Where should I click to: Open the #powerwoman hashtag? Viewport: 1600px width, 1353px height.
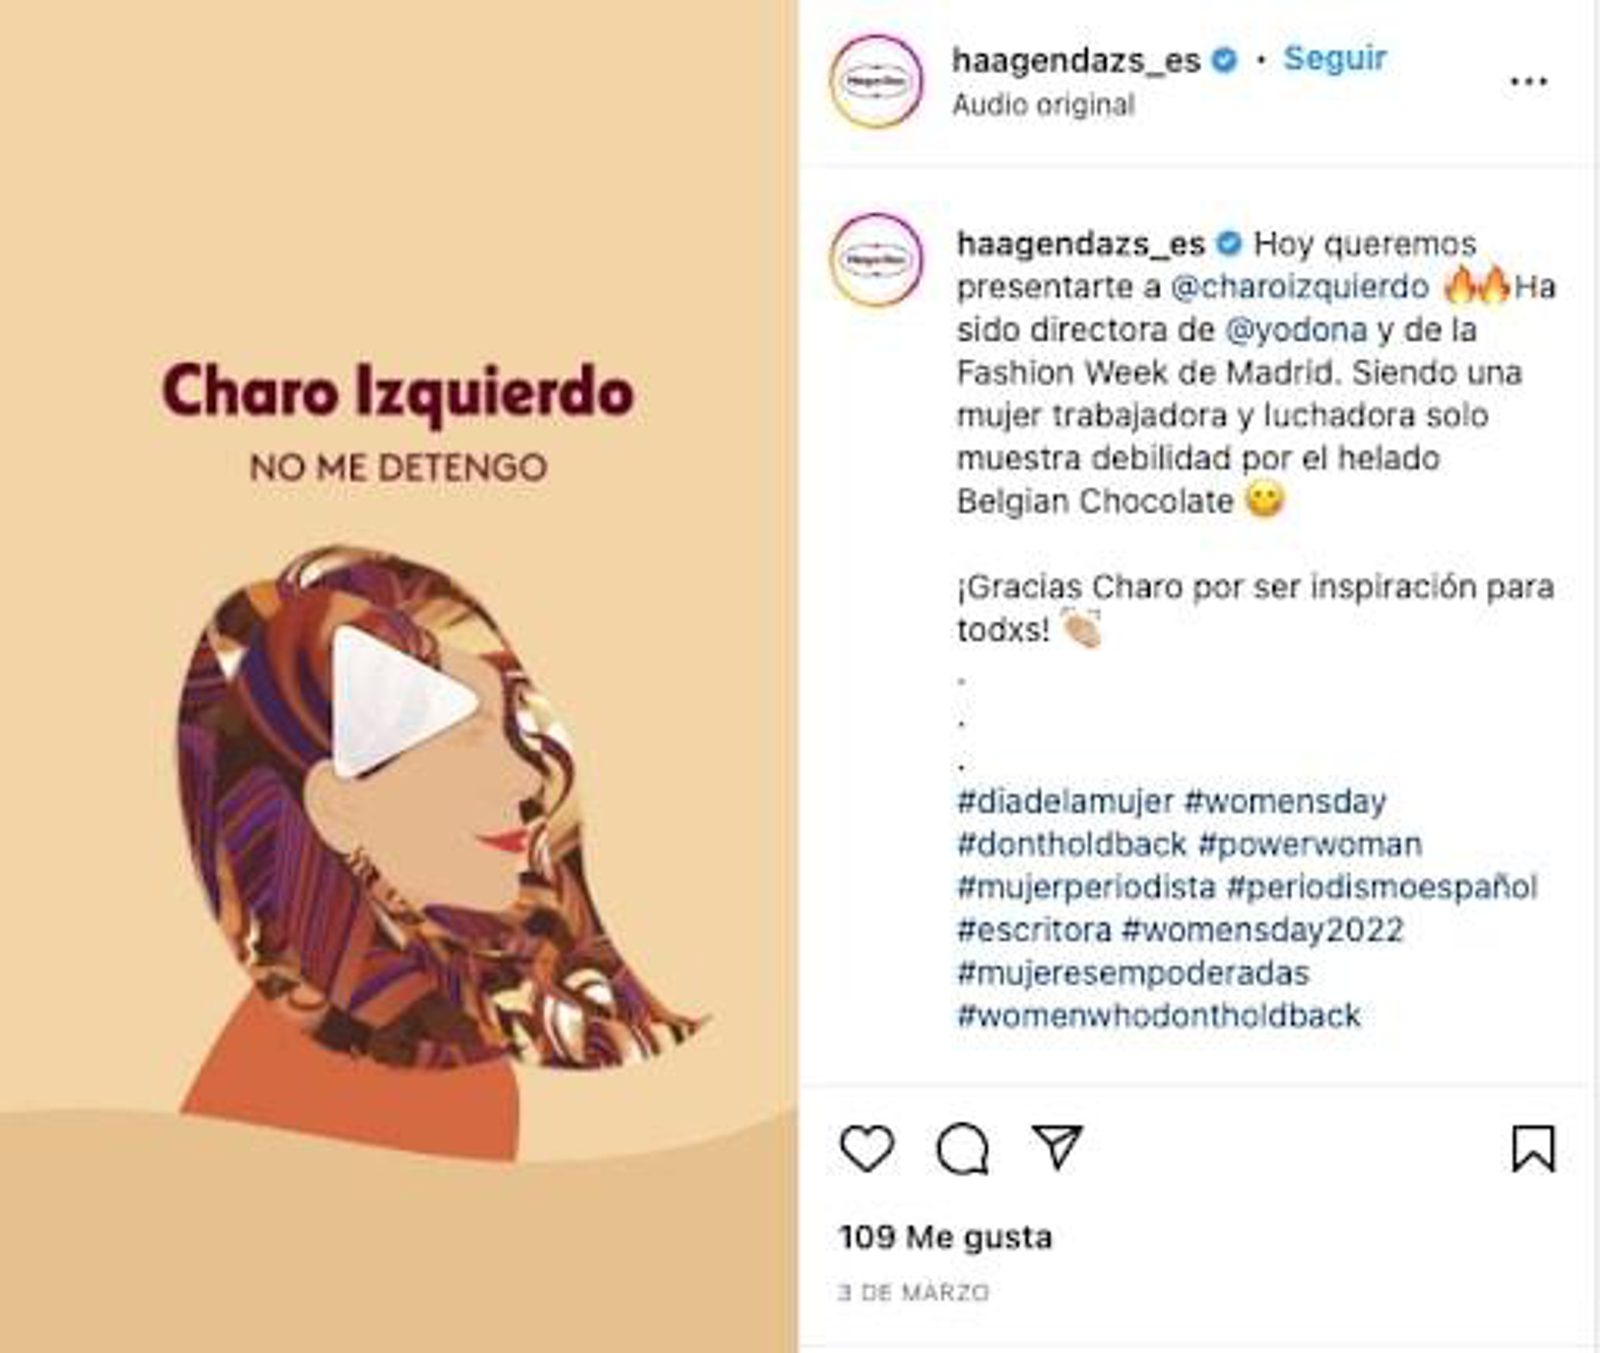(x=1309, y=844)
